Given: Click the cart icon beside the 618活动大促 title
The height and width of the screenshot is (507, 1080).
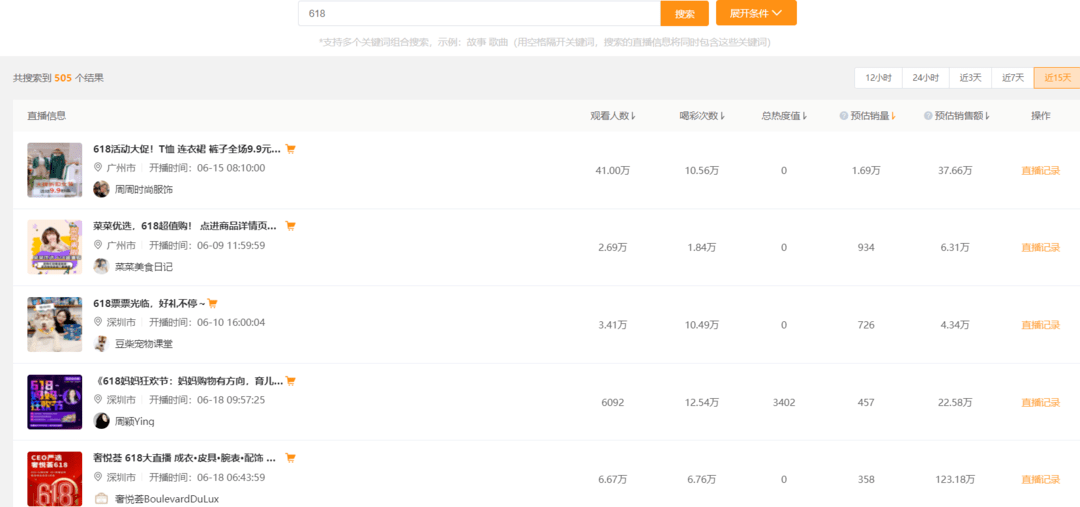Looking at the screenshot, I should [290, 149].
